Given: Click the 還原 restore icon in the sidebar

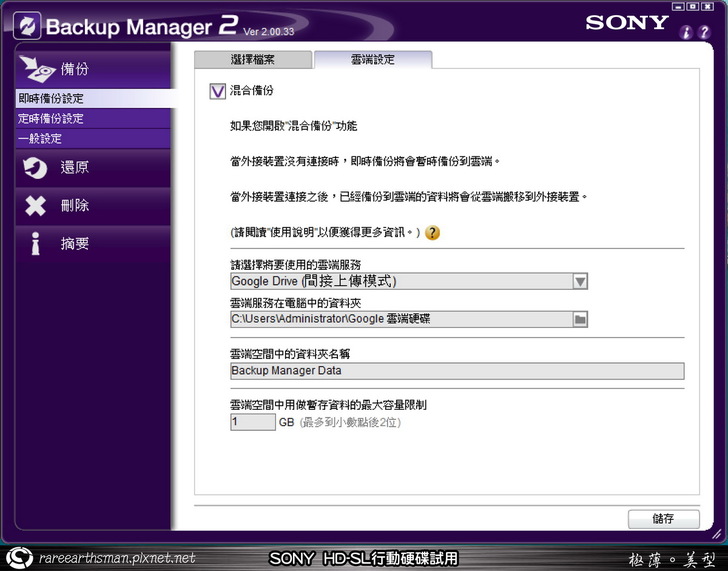Looking at the screenshot, I should coord(35,167).
